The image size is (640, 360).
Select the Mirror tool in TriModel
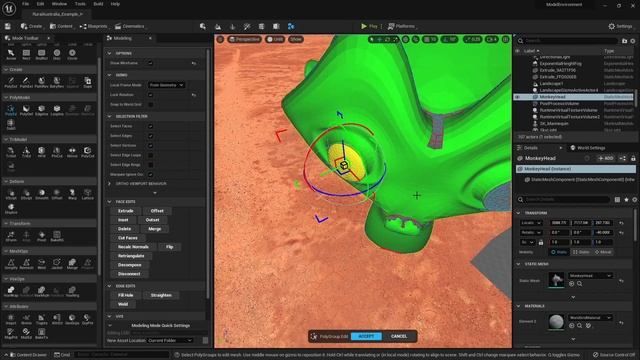(72, 152)
